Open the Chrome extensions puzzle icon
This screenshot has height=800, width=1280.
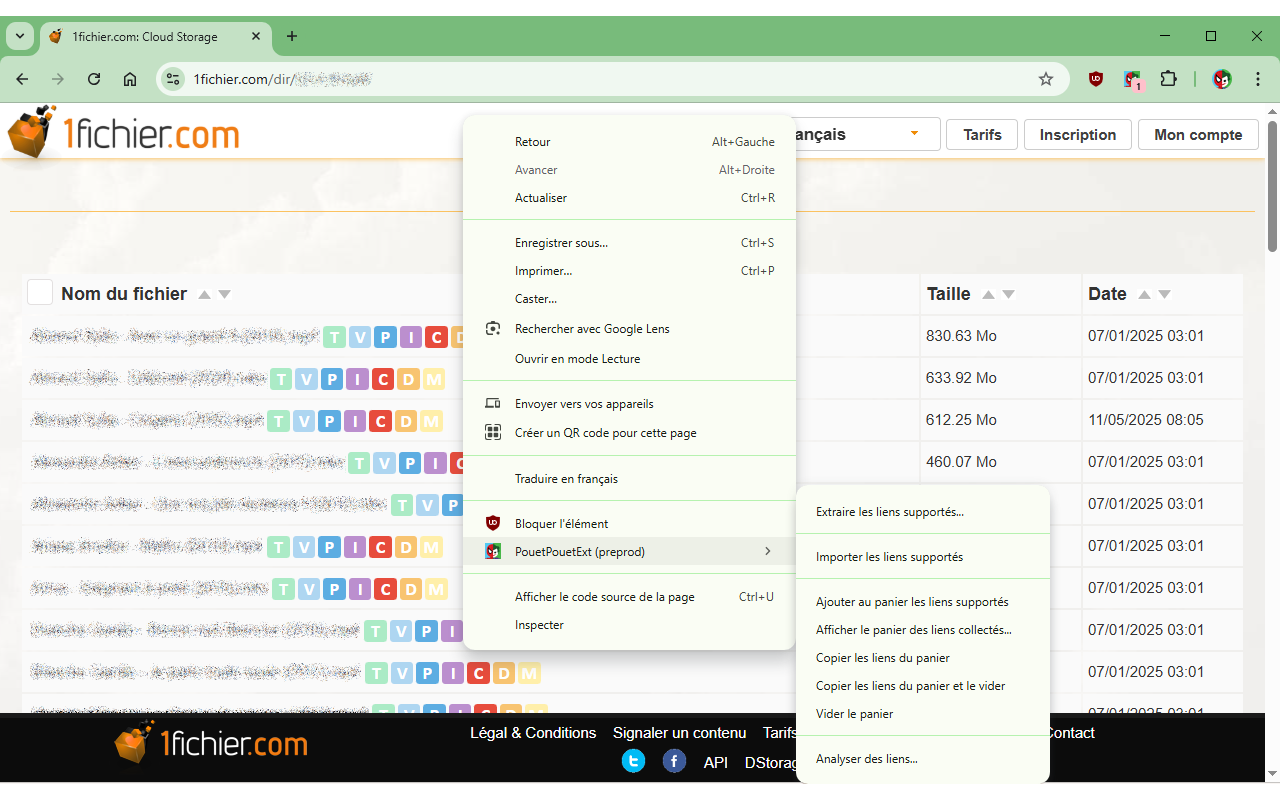[1168, 79]
